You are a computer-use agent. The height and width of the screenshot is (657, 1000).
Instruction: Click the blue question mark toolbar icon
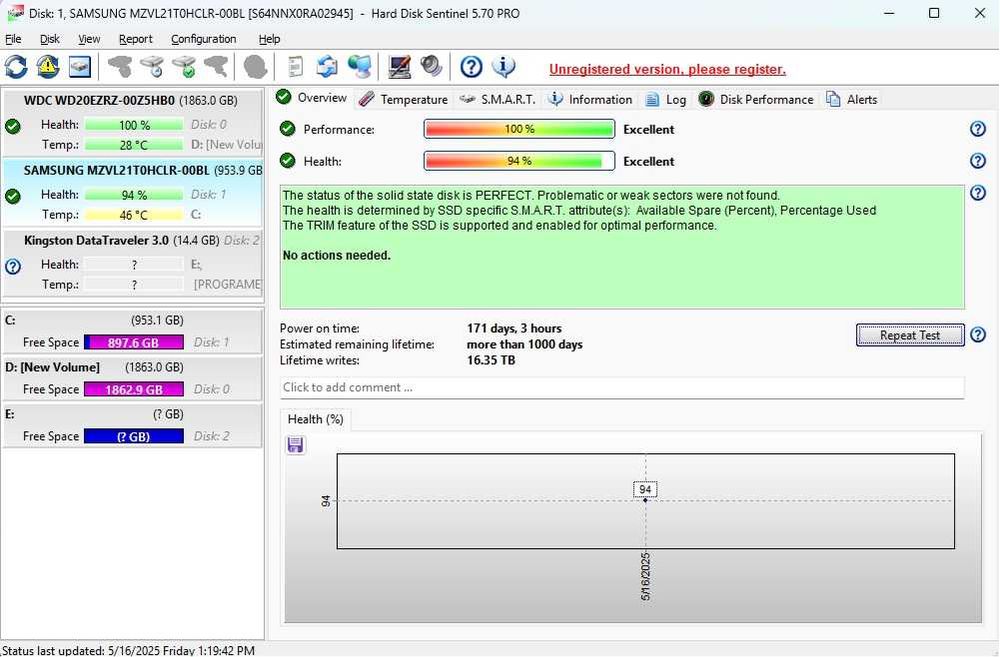point(471,66)
